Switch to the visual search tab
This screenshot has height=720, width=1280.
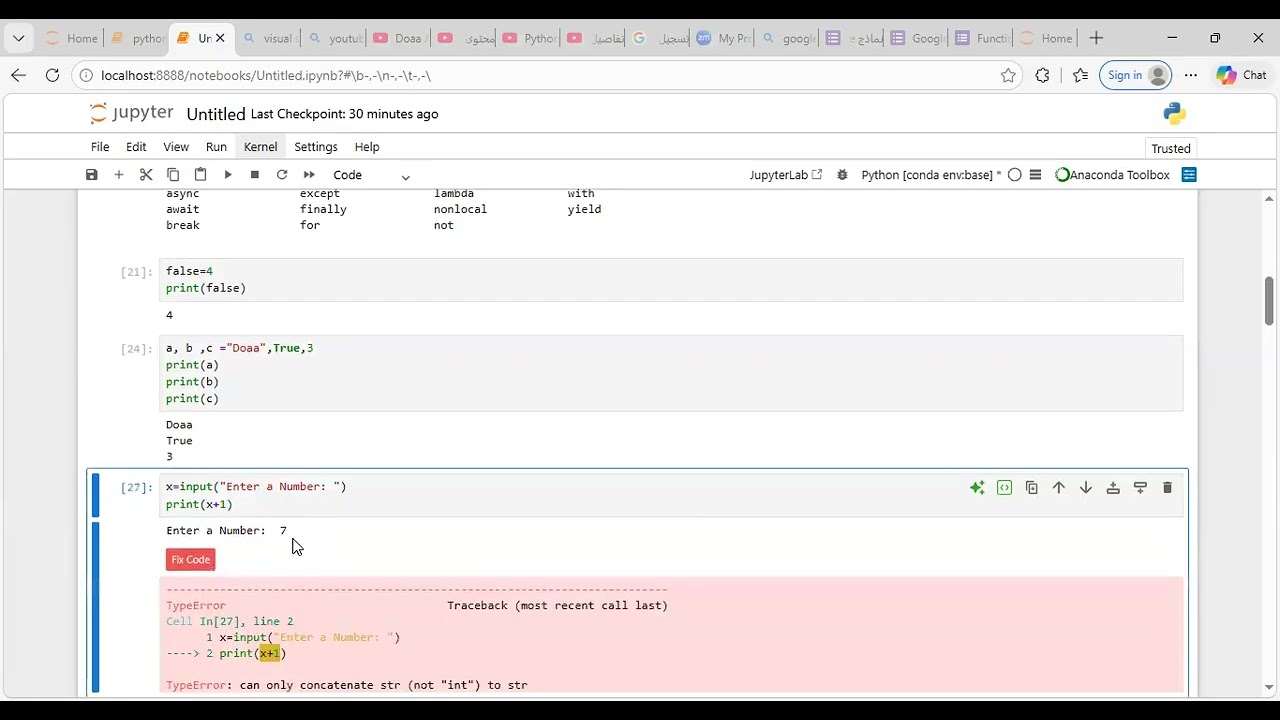pos(269,38)
